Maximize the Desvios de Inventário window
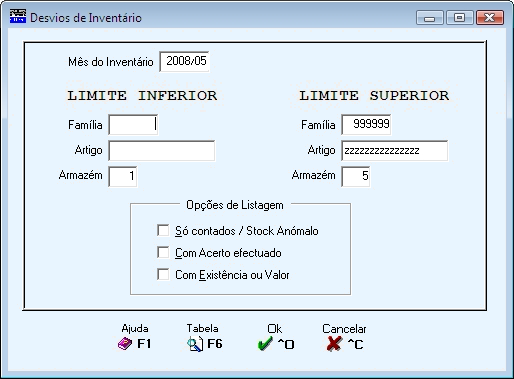Viewport: 514px width, 379px height. pyautogui.click(x=459, y=18)
